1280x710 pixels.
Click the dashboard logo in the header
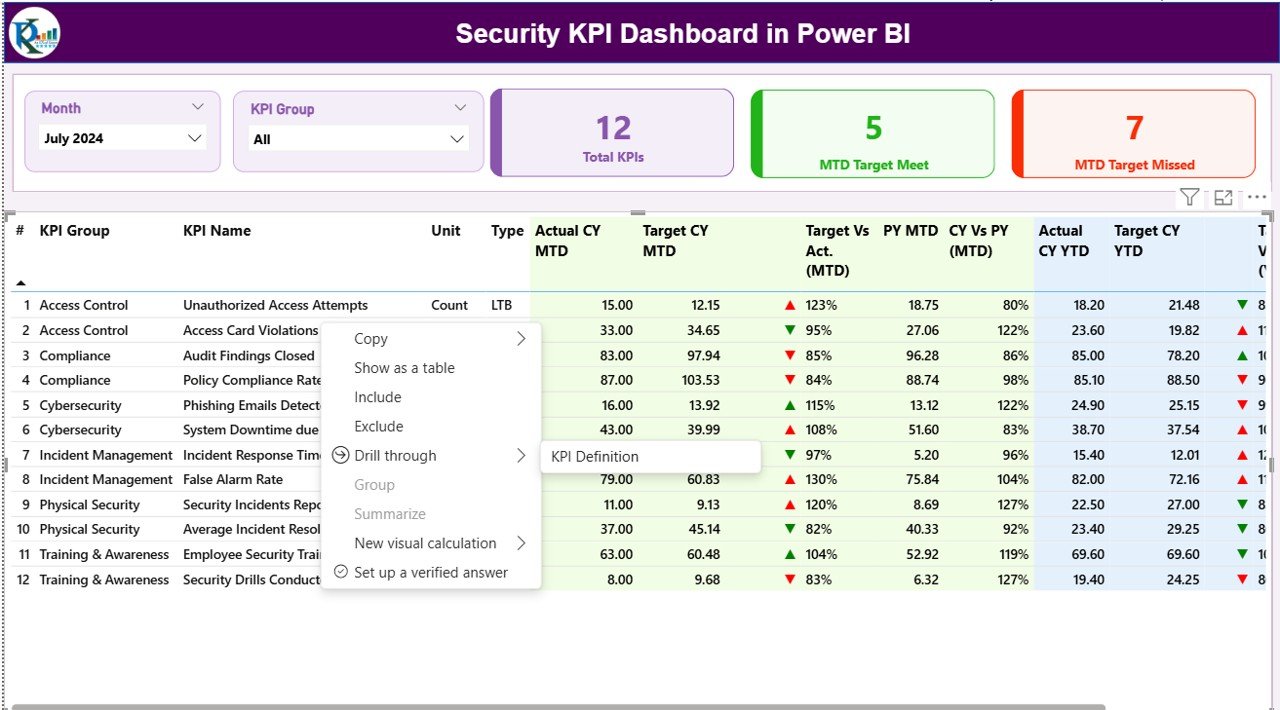point(35,33)
